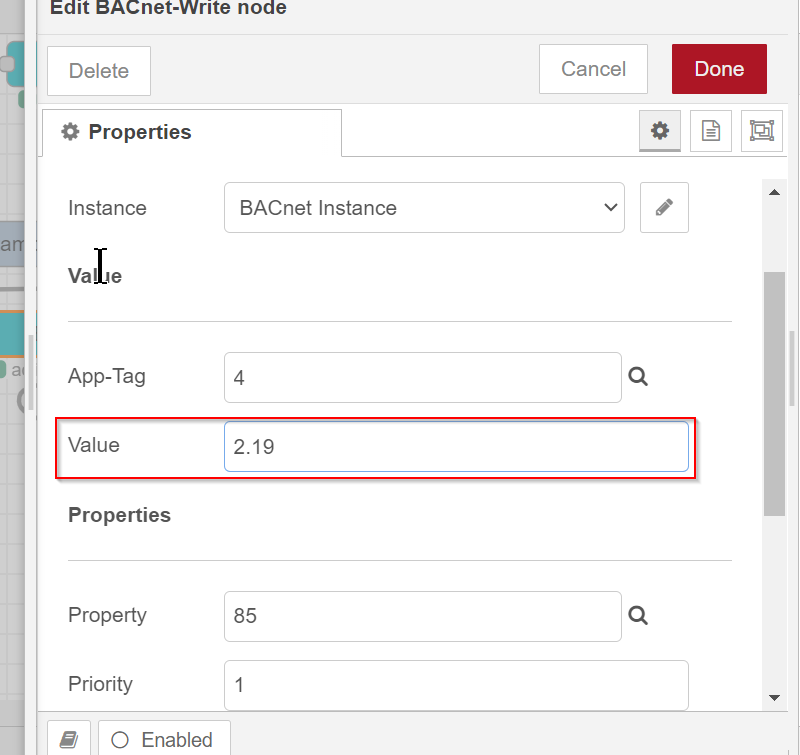Focus the App-Tag input field
The height and width of the screenshot is (755, 800).
pos(422,378)
